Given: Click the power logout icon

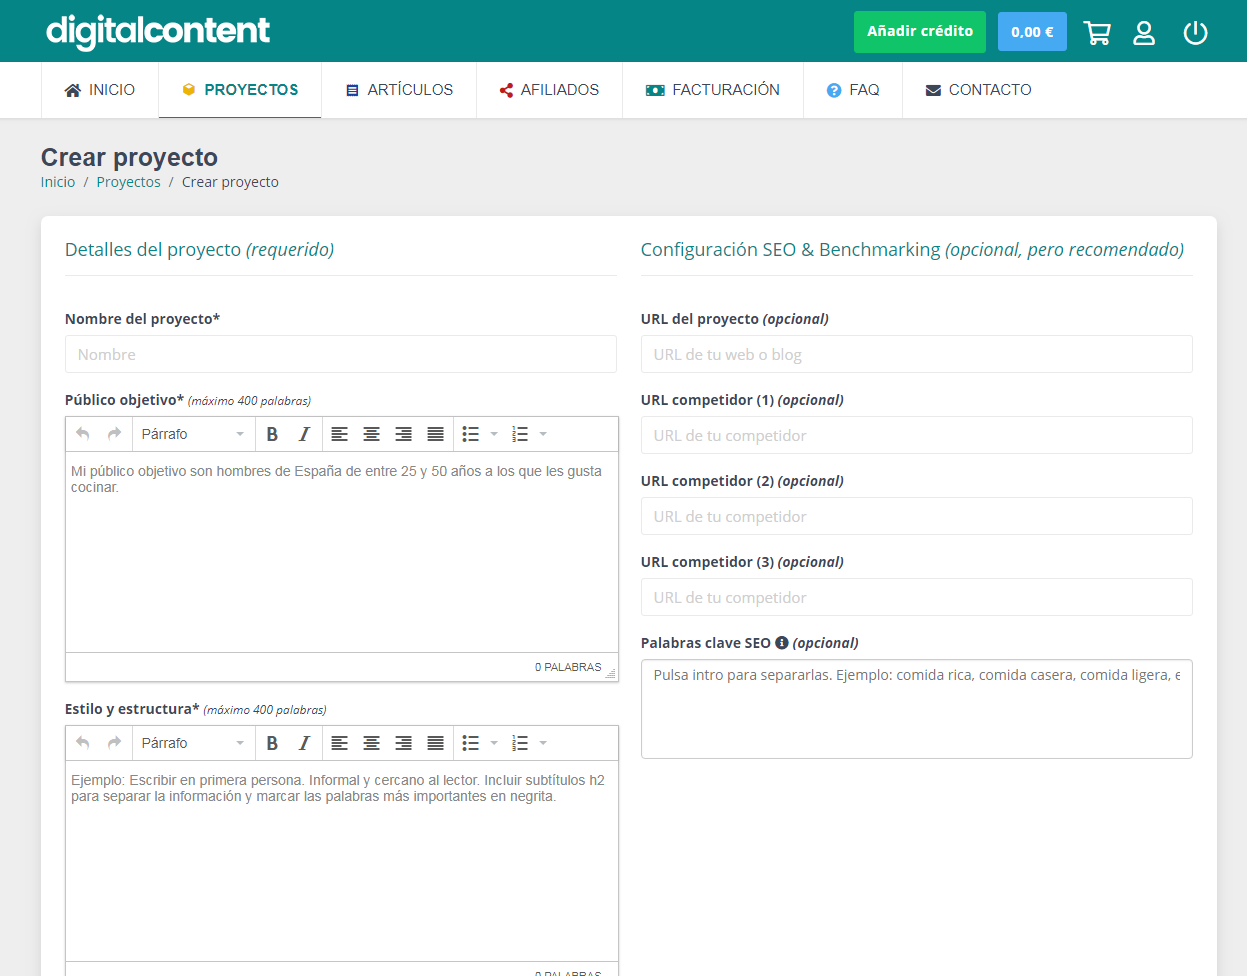Looking at the screenshot, I should click(1195, 33).
